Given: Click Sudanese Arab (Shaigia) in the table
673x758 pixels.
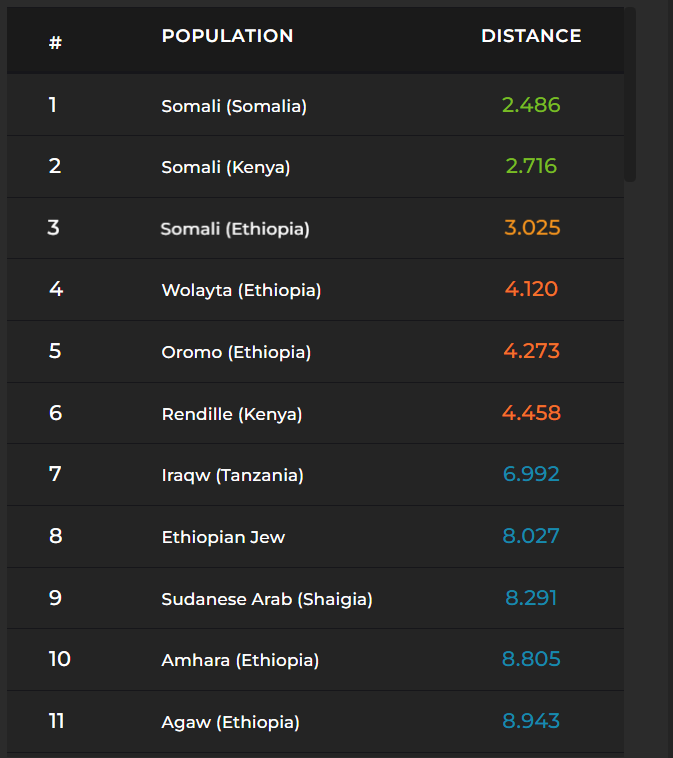Looking at the screenshot, I should [x=266, y=599].
